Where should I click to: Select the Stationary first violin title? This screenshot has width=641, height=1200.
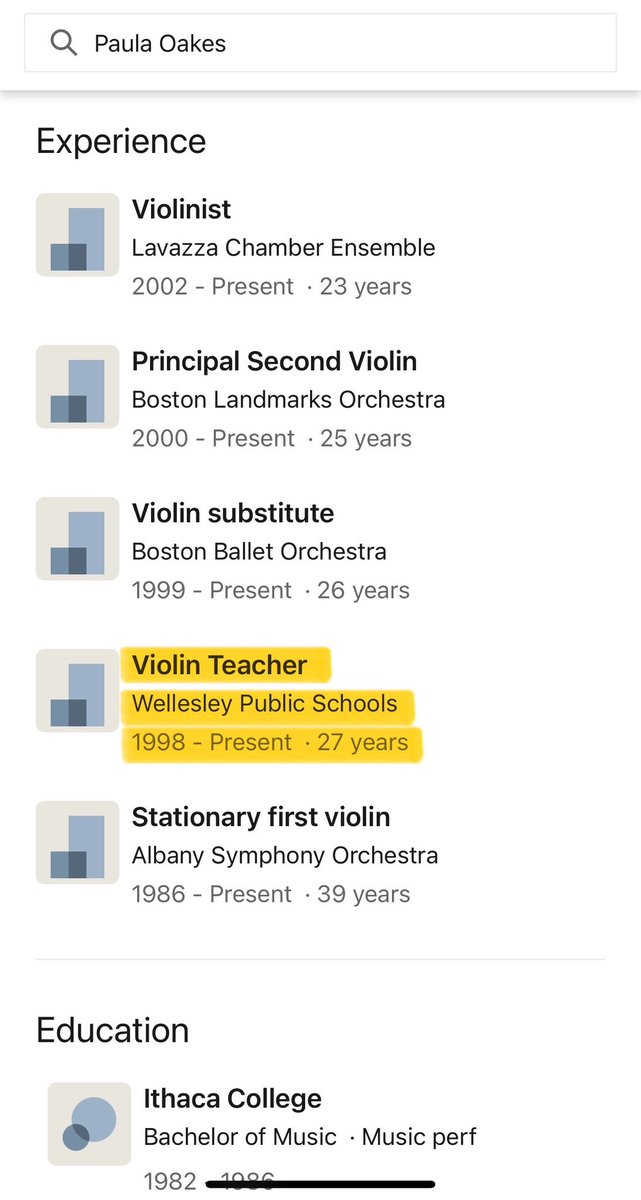261,817
